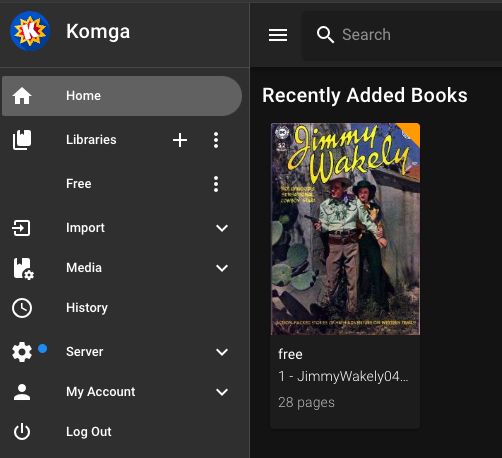The image size is (502, 458).
Task: Click the My Account label
Action: [x=101, y=392]
